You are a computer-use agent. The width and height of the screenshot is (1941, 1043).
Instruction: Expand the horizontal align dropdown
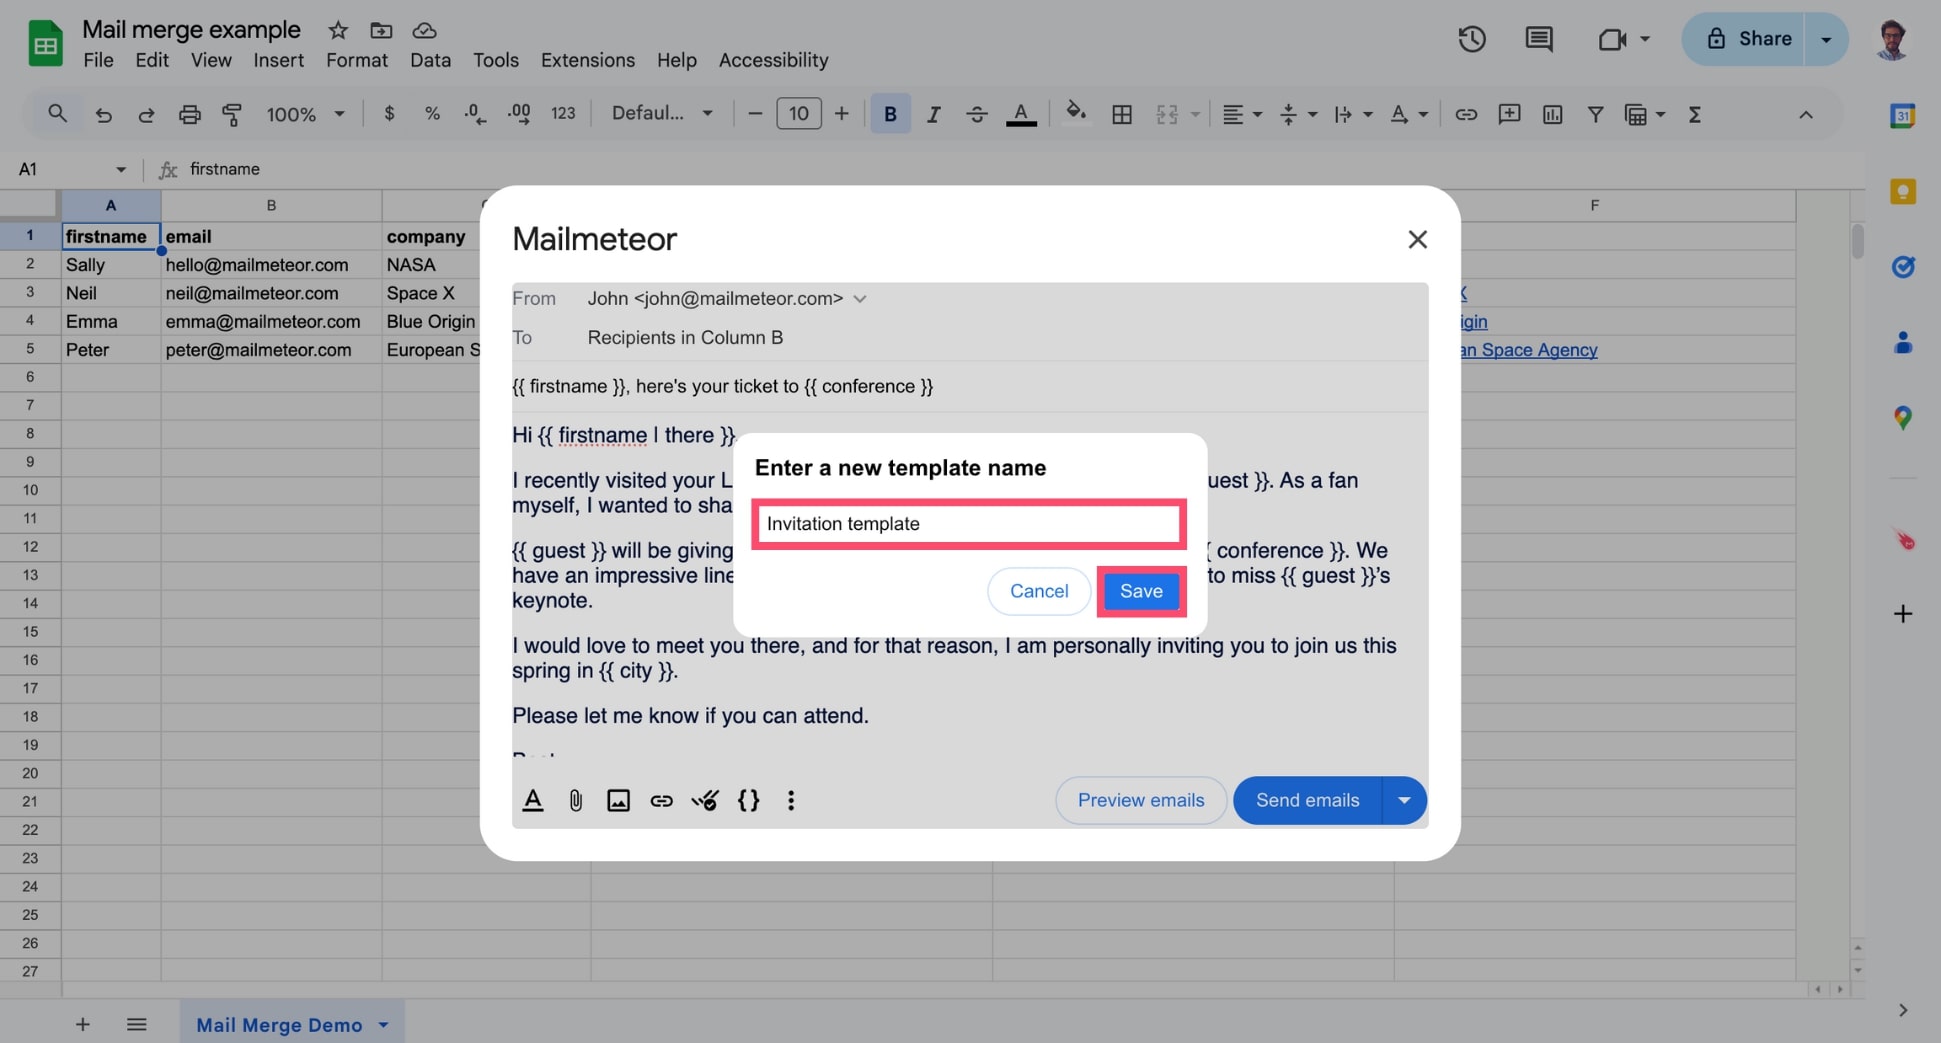pyautogui.click(x=1257, y=114)
